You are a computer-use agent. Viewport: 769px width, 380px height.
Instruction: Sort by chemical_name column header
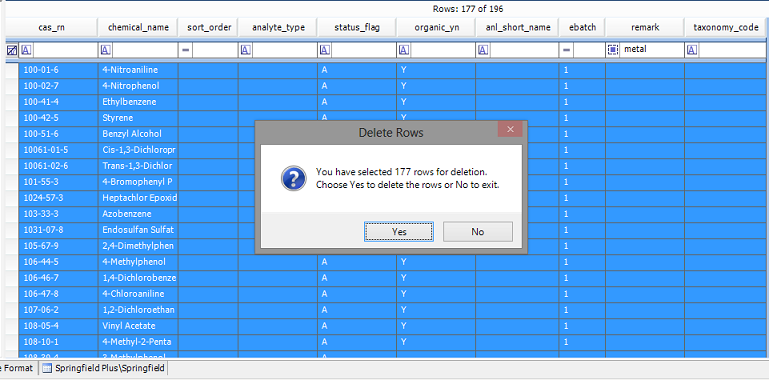tap(138, 27)
